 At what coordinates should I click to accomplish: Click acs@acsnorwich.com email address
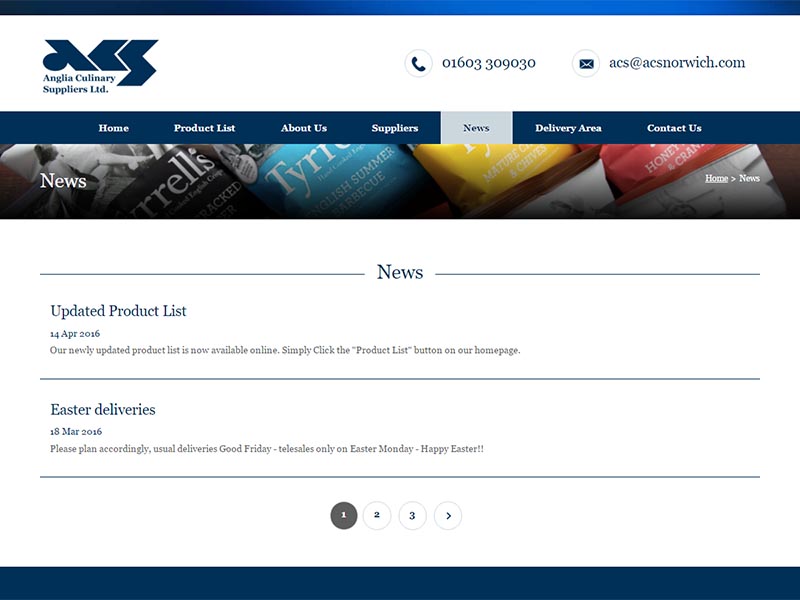pos(677,62)
